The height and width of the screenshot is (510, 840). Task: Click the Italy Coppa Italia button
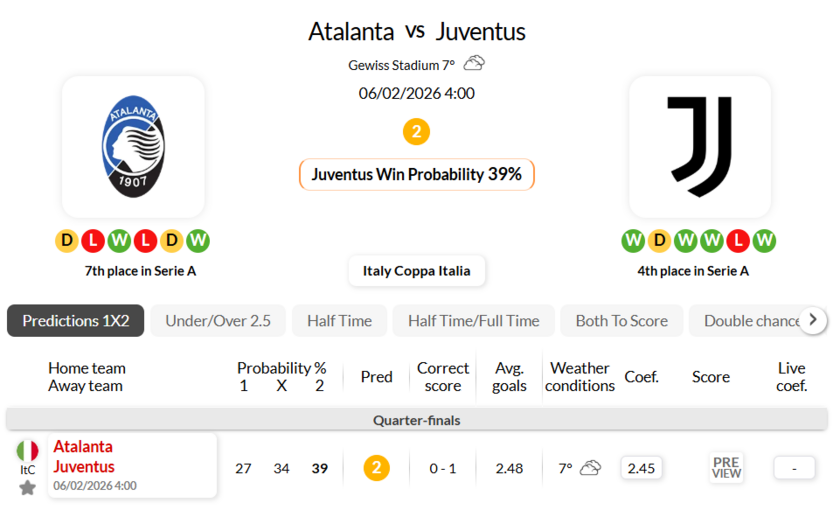point(416,271)
